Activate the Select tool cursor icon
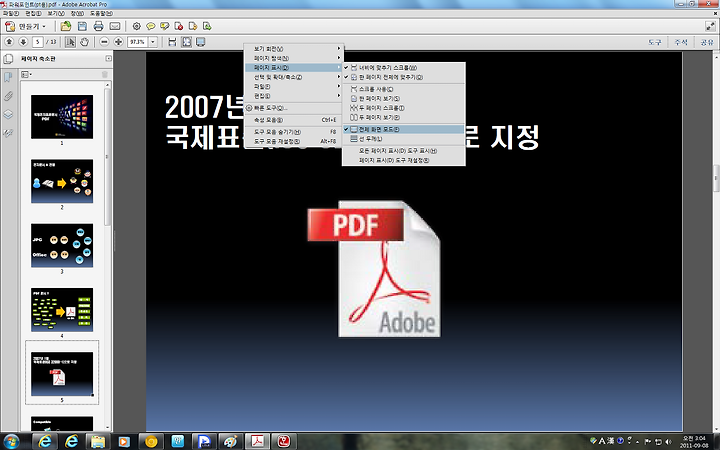Viewport: 720px width, 450px height. (x=70, y=42)
